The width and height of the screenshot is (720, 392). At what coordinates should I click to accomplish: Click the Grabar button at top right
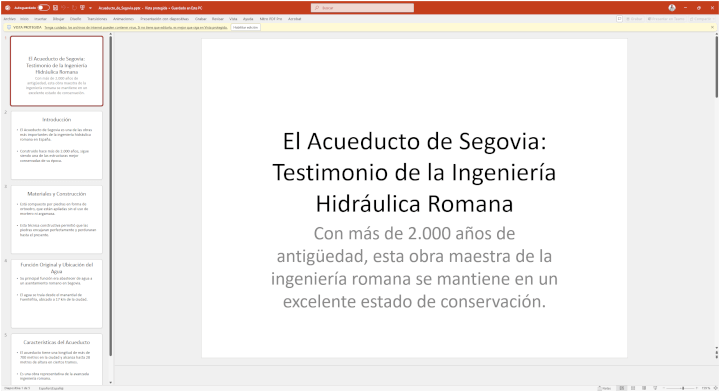tap(634, 19)
